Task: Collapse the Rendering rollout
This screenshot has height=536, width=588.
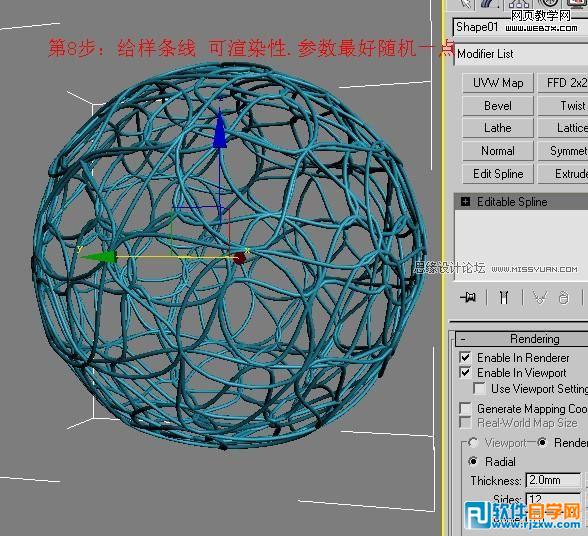Action: (522, 339)
